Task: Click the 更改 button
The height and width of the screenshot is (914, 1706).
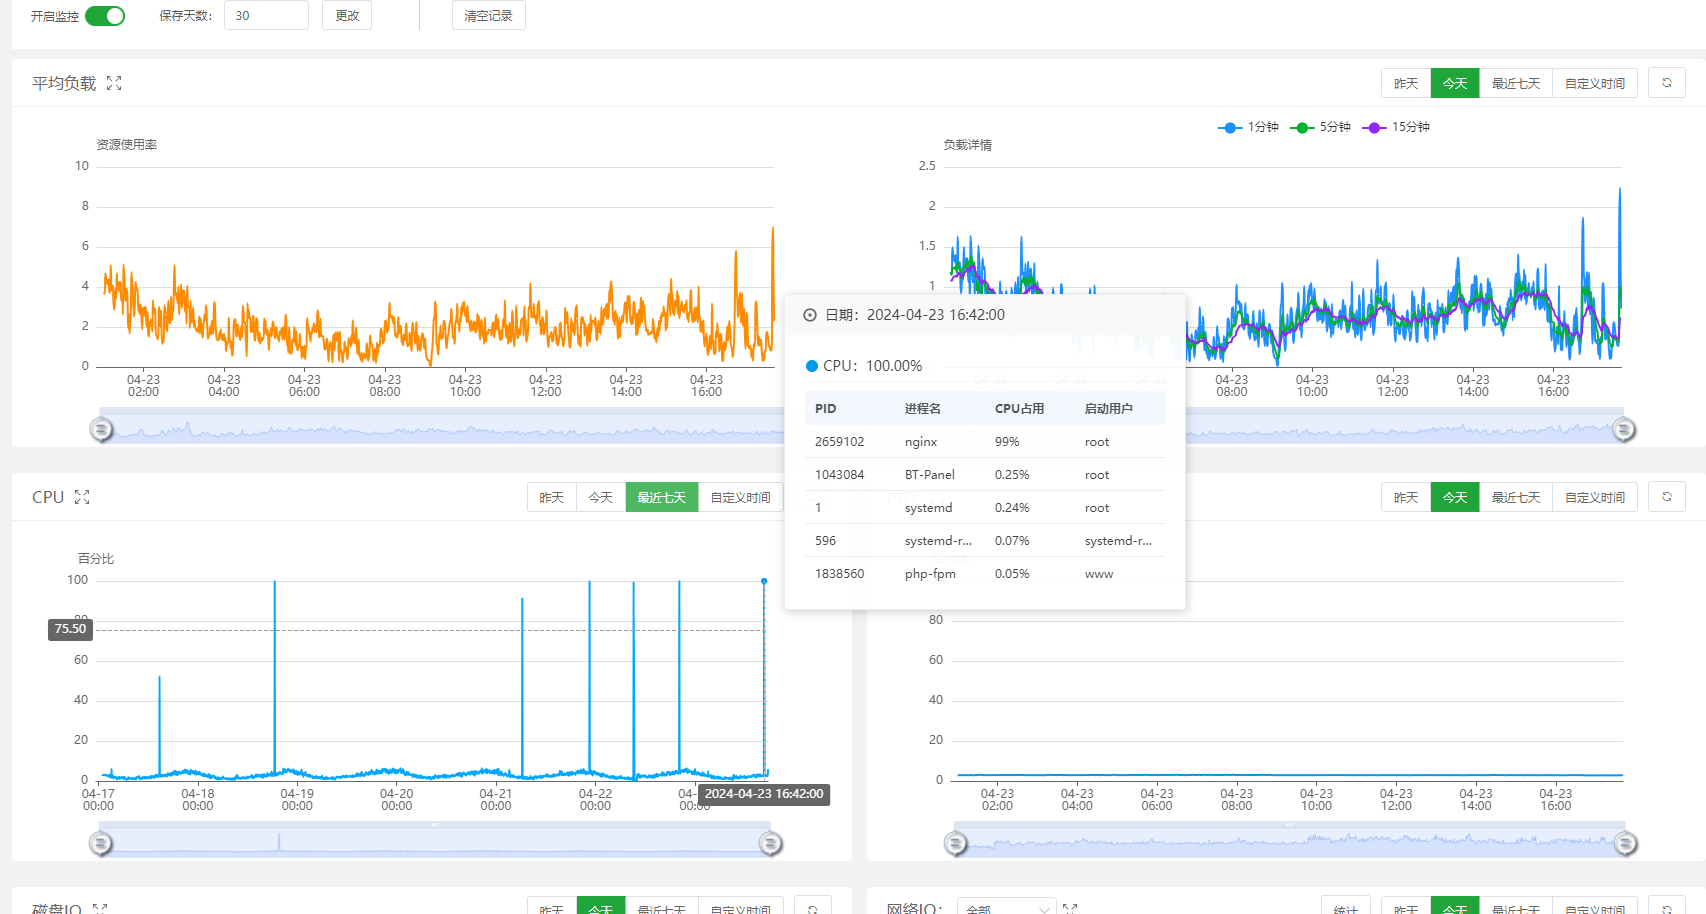Action: pyautogui.click(x=347, y=15)
